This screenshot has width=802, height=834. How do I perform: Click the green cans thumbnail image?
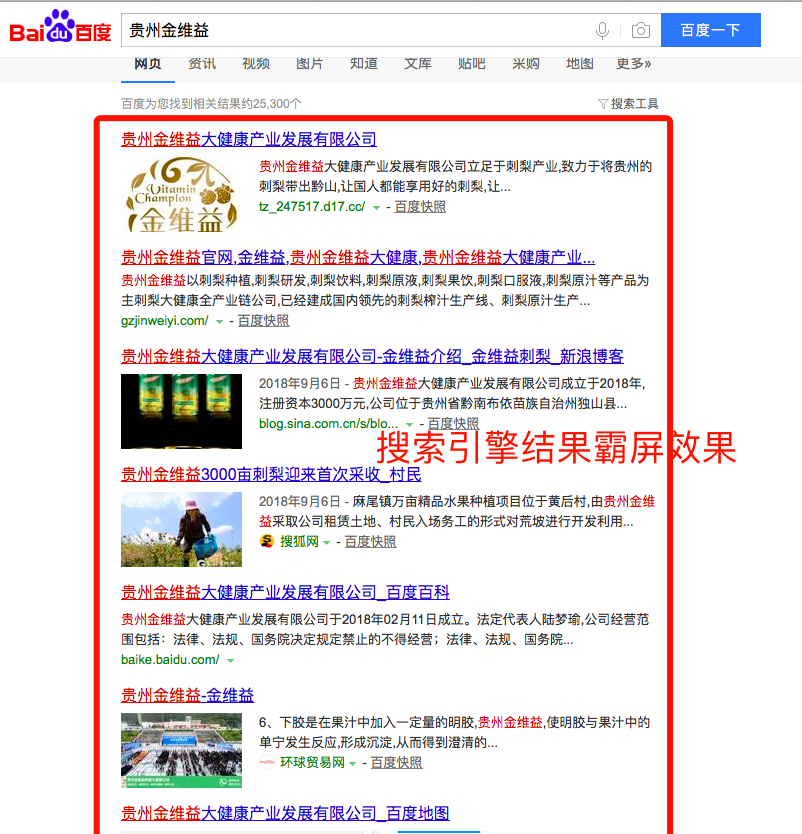[181, 411]
